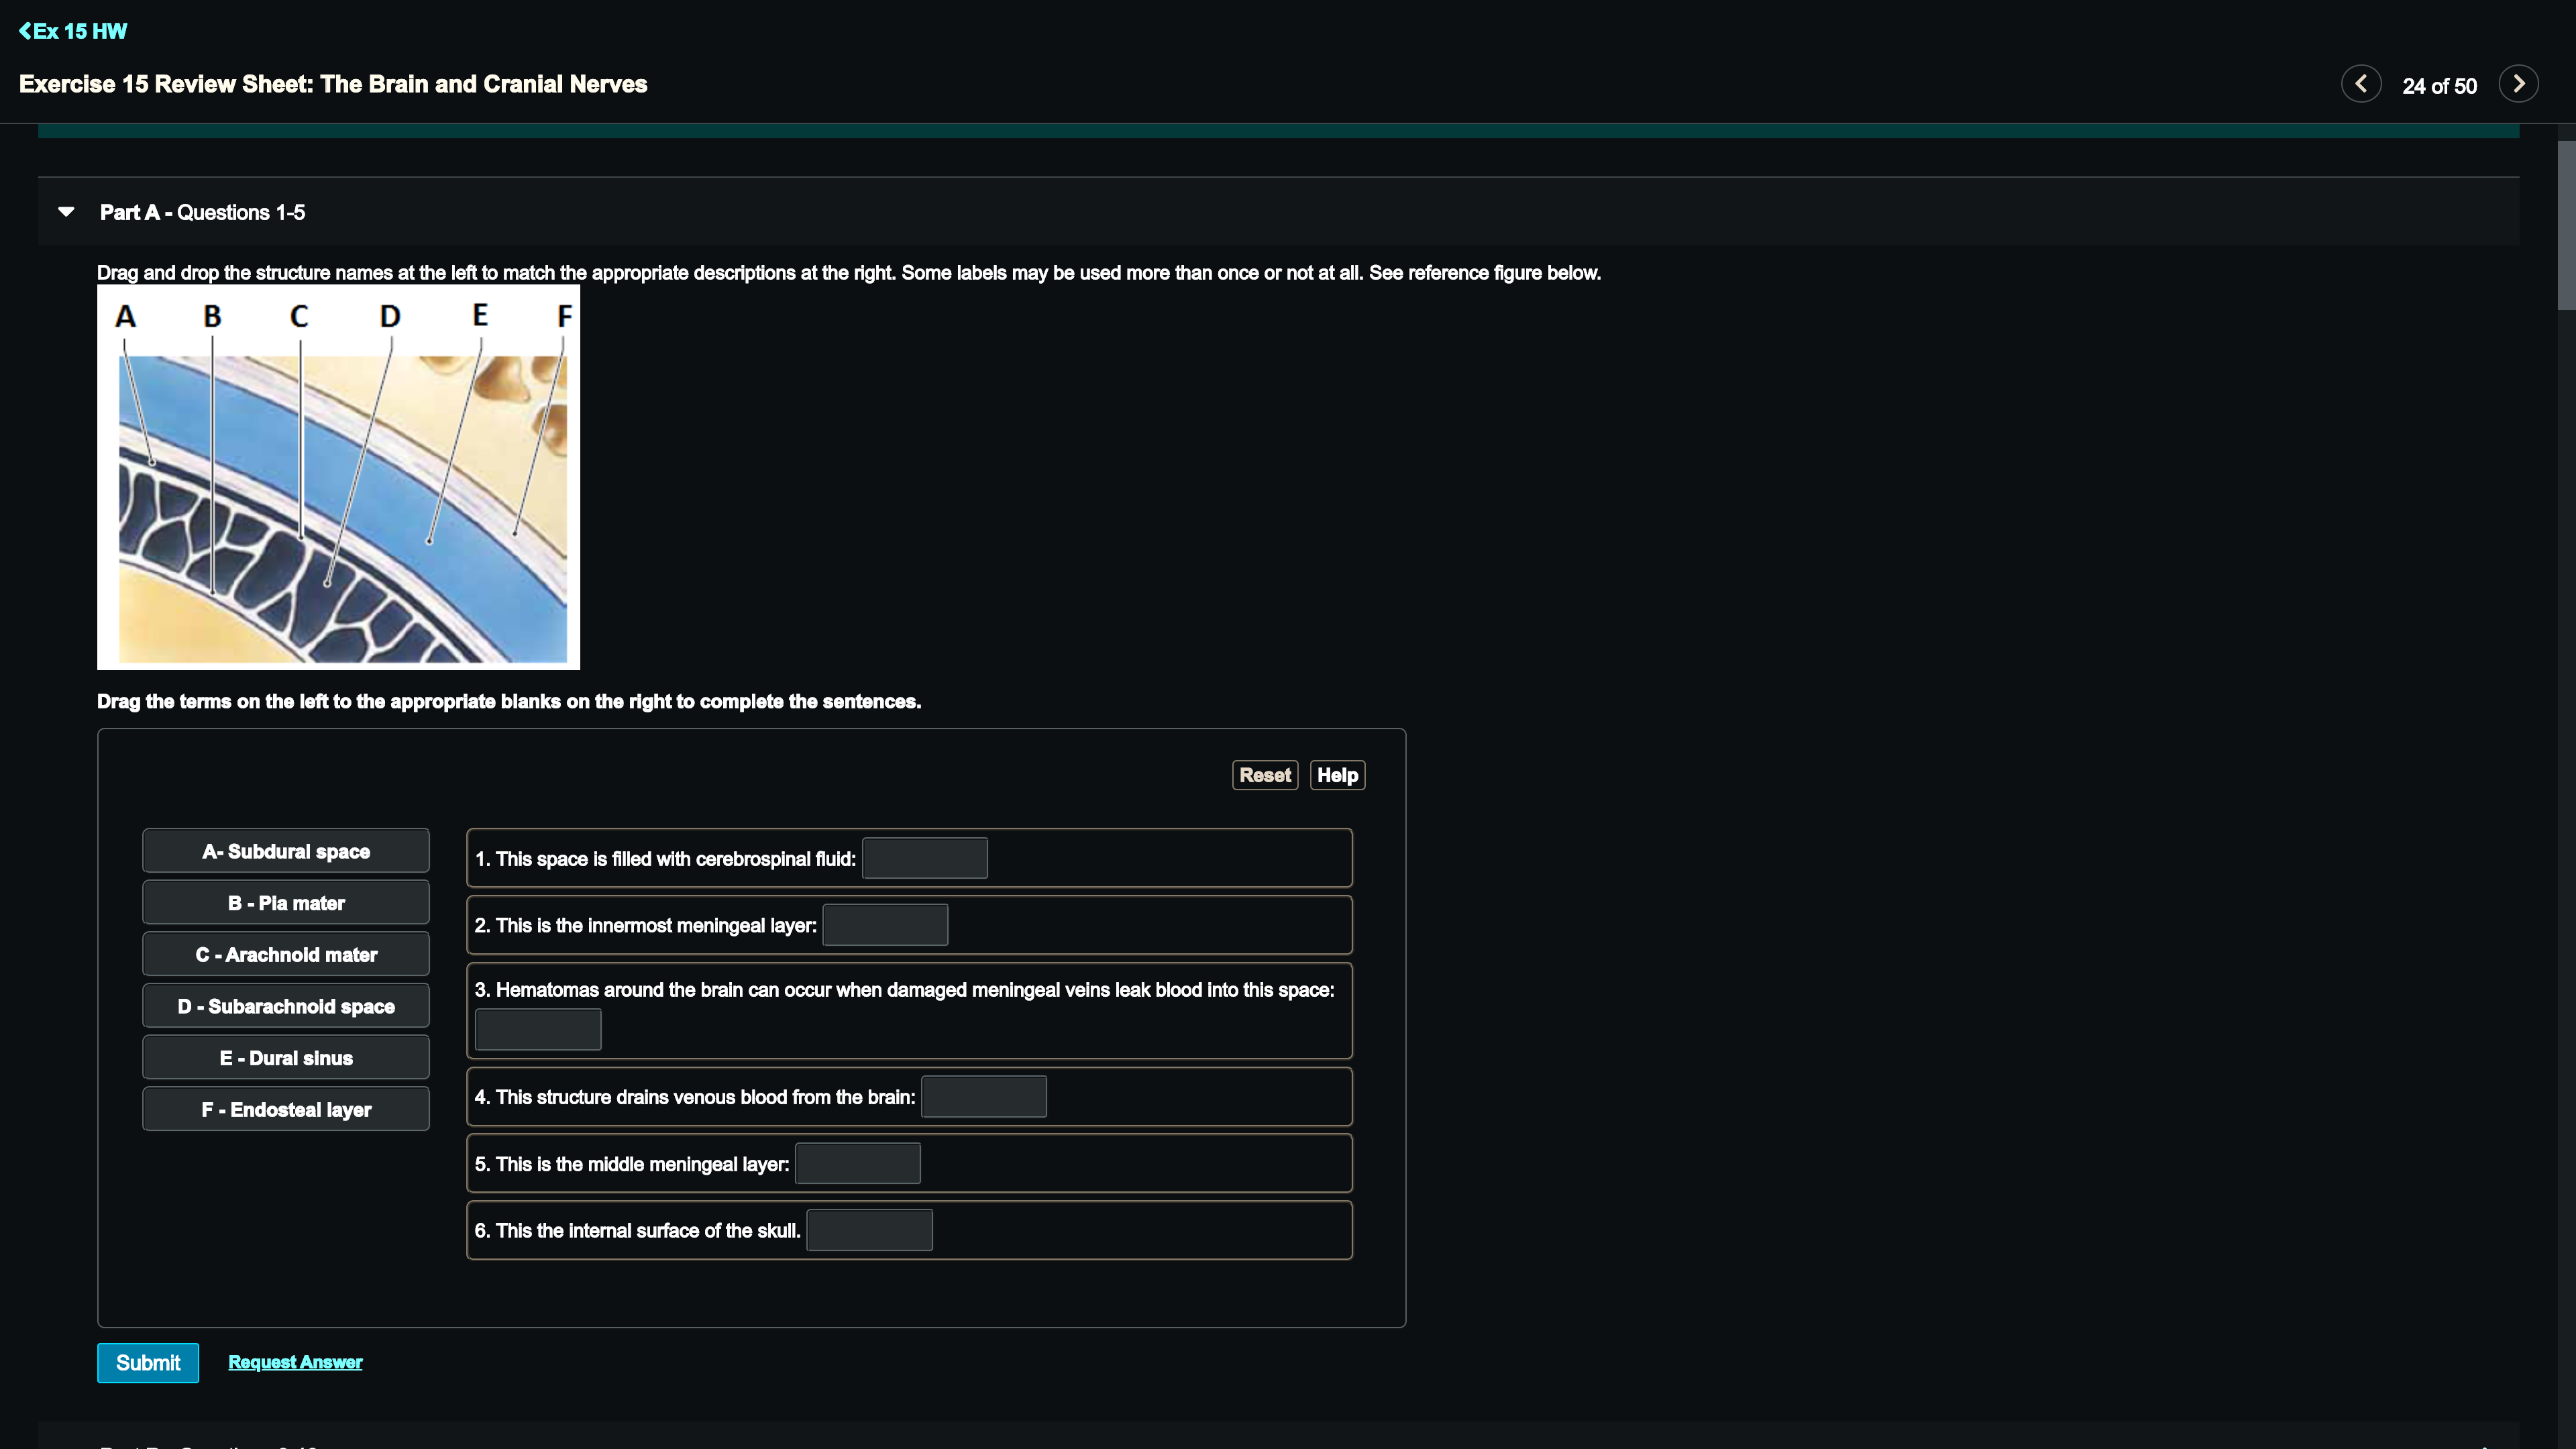Click blank for internal skull surface
The image size is (2576, 1449).
[869, 1230]
